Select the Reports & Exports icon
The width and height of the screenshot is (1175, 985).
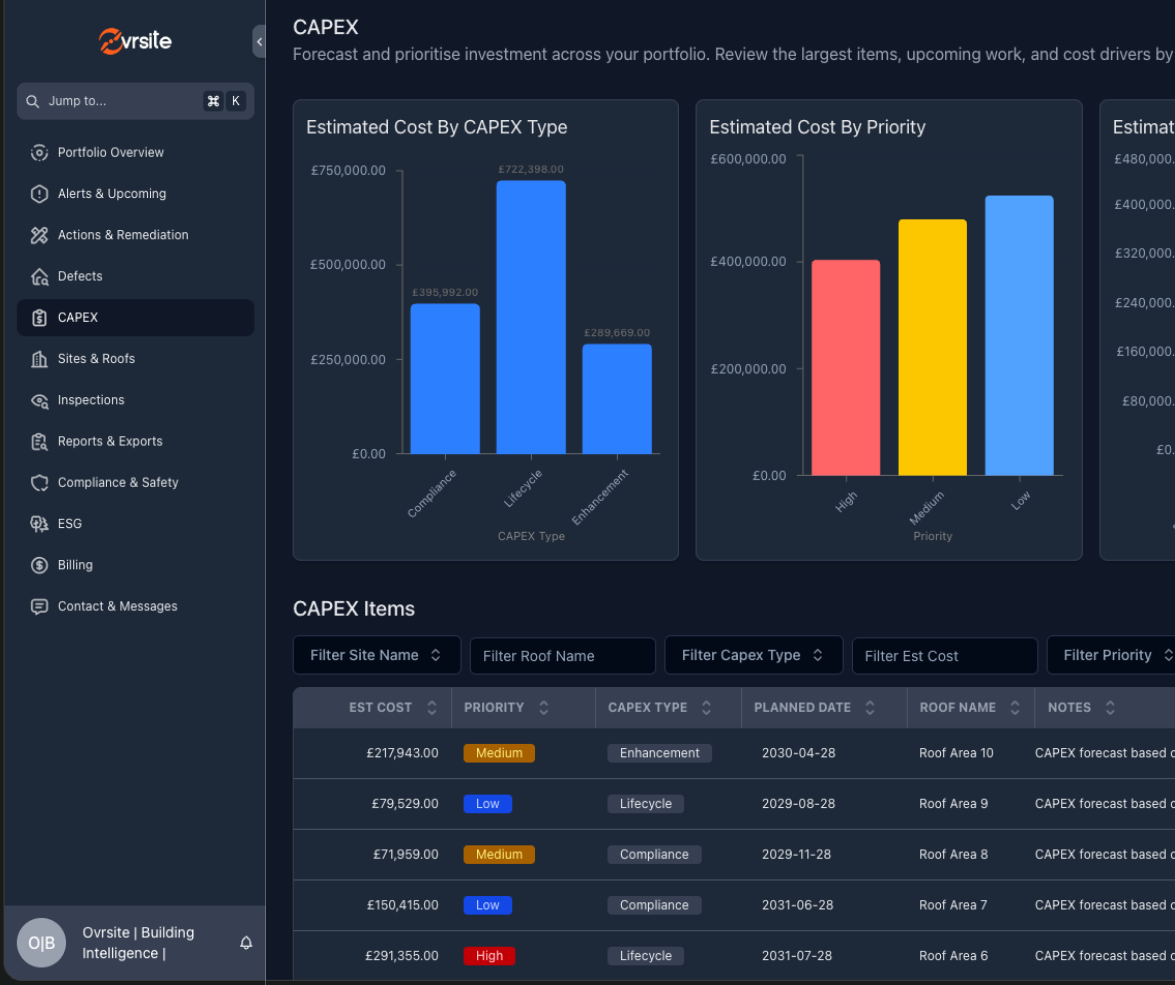(x=39, y=441)
